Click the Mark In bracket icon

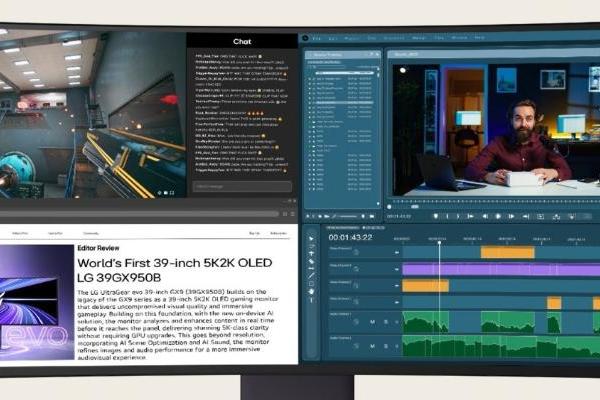447,216
